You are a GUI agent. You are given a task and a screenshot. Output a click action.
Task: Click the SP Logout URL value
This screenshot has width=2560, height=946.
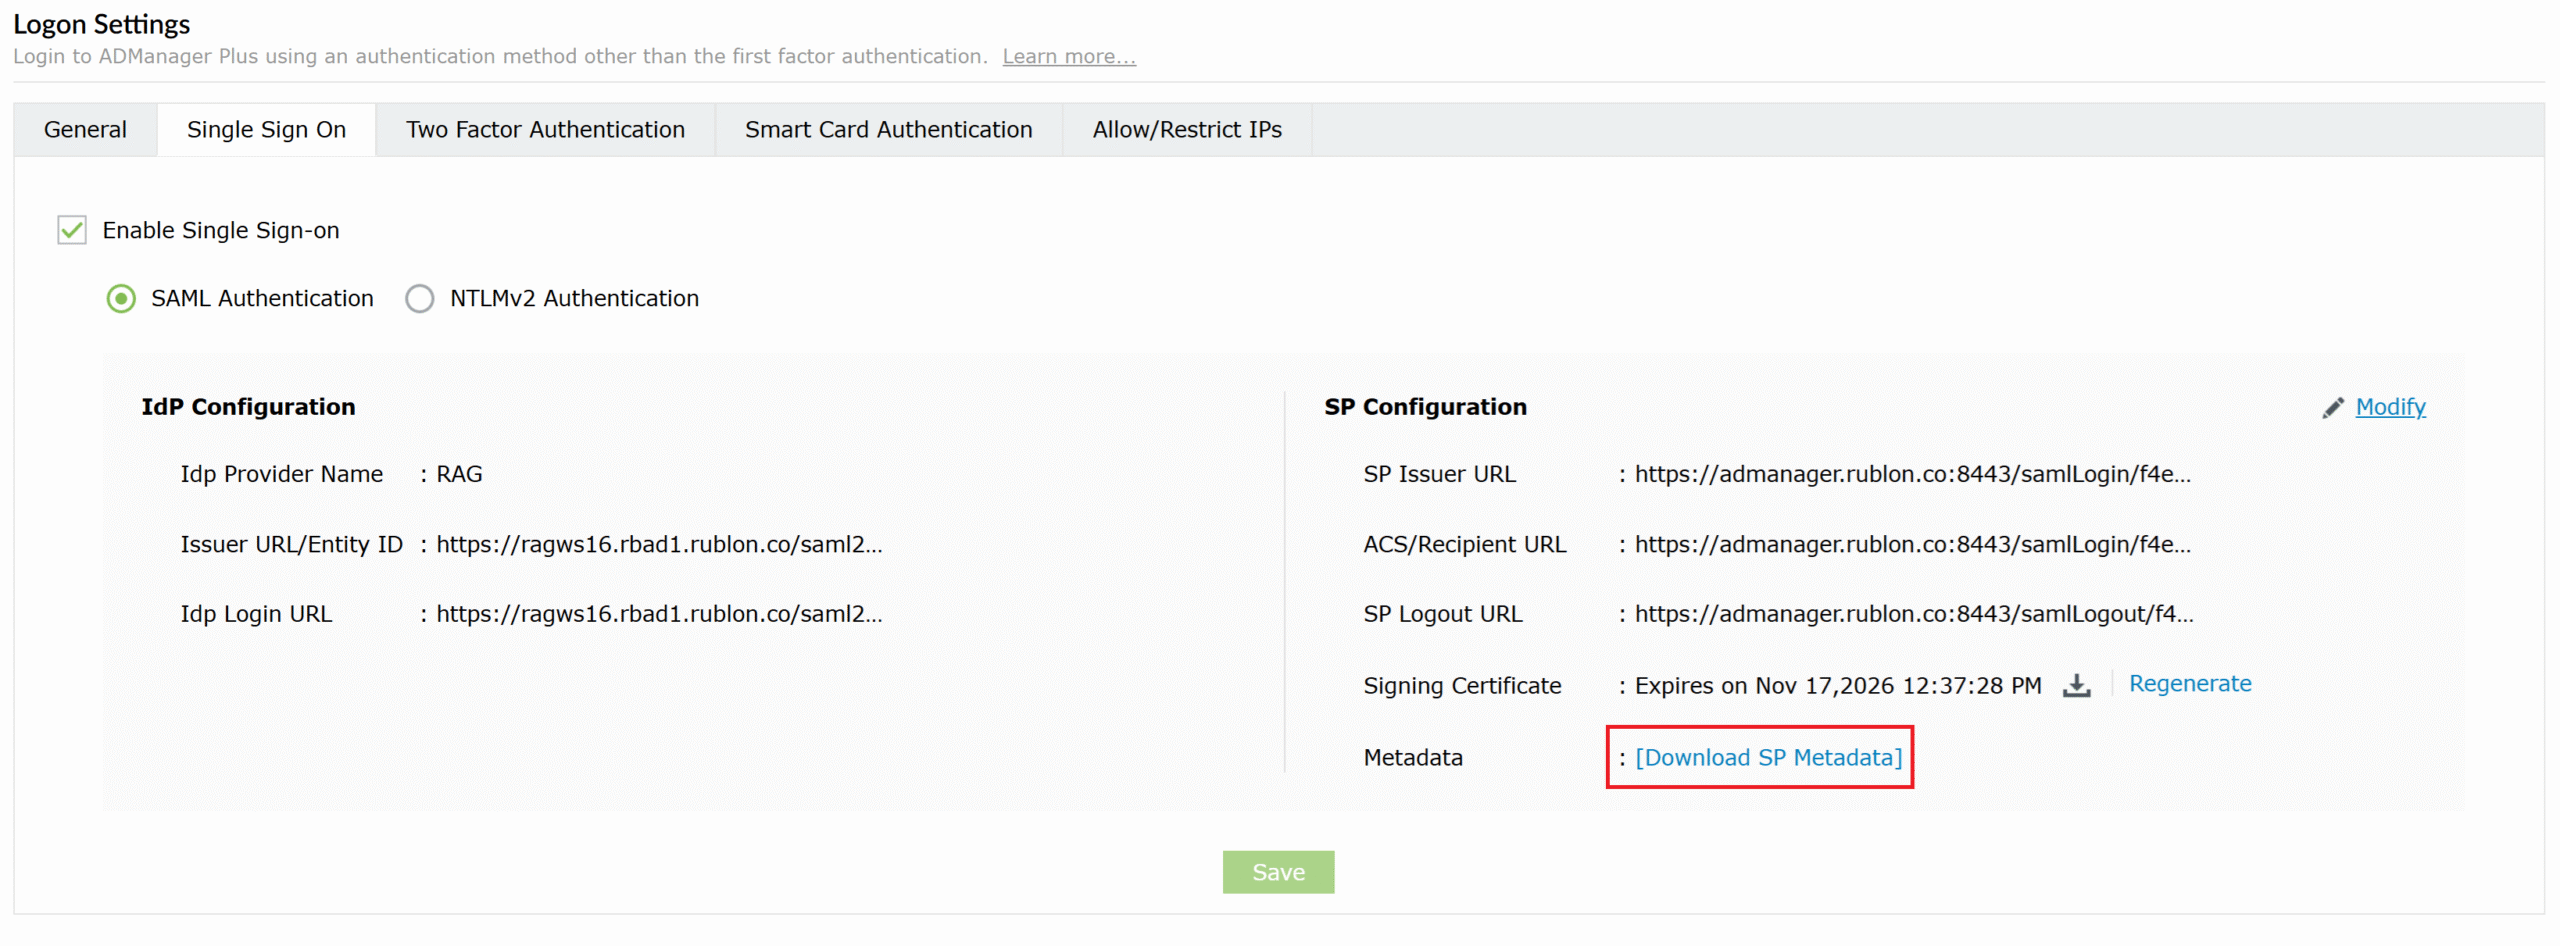pyautogui.click(x=1913, y=614)
